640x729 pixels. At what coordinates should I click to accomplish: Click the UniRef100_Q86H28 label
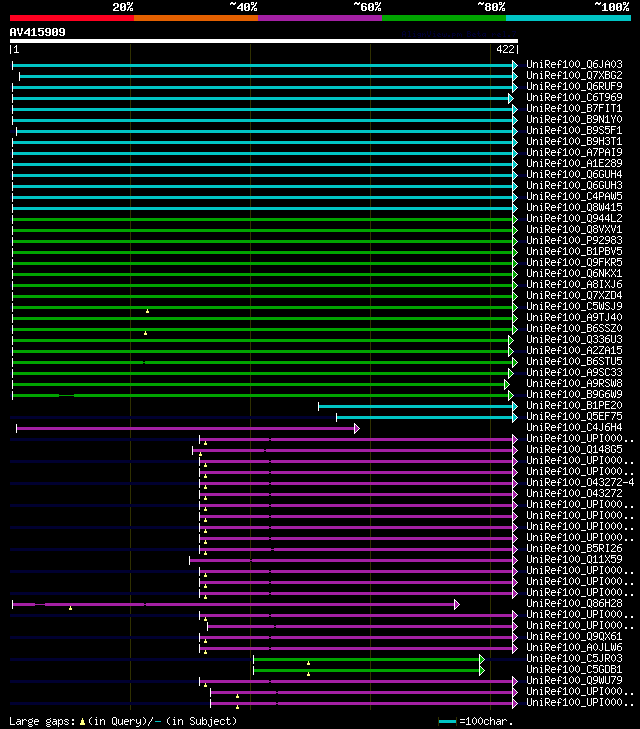pos(574,603)
